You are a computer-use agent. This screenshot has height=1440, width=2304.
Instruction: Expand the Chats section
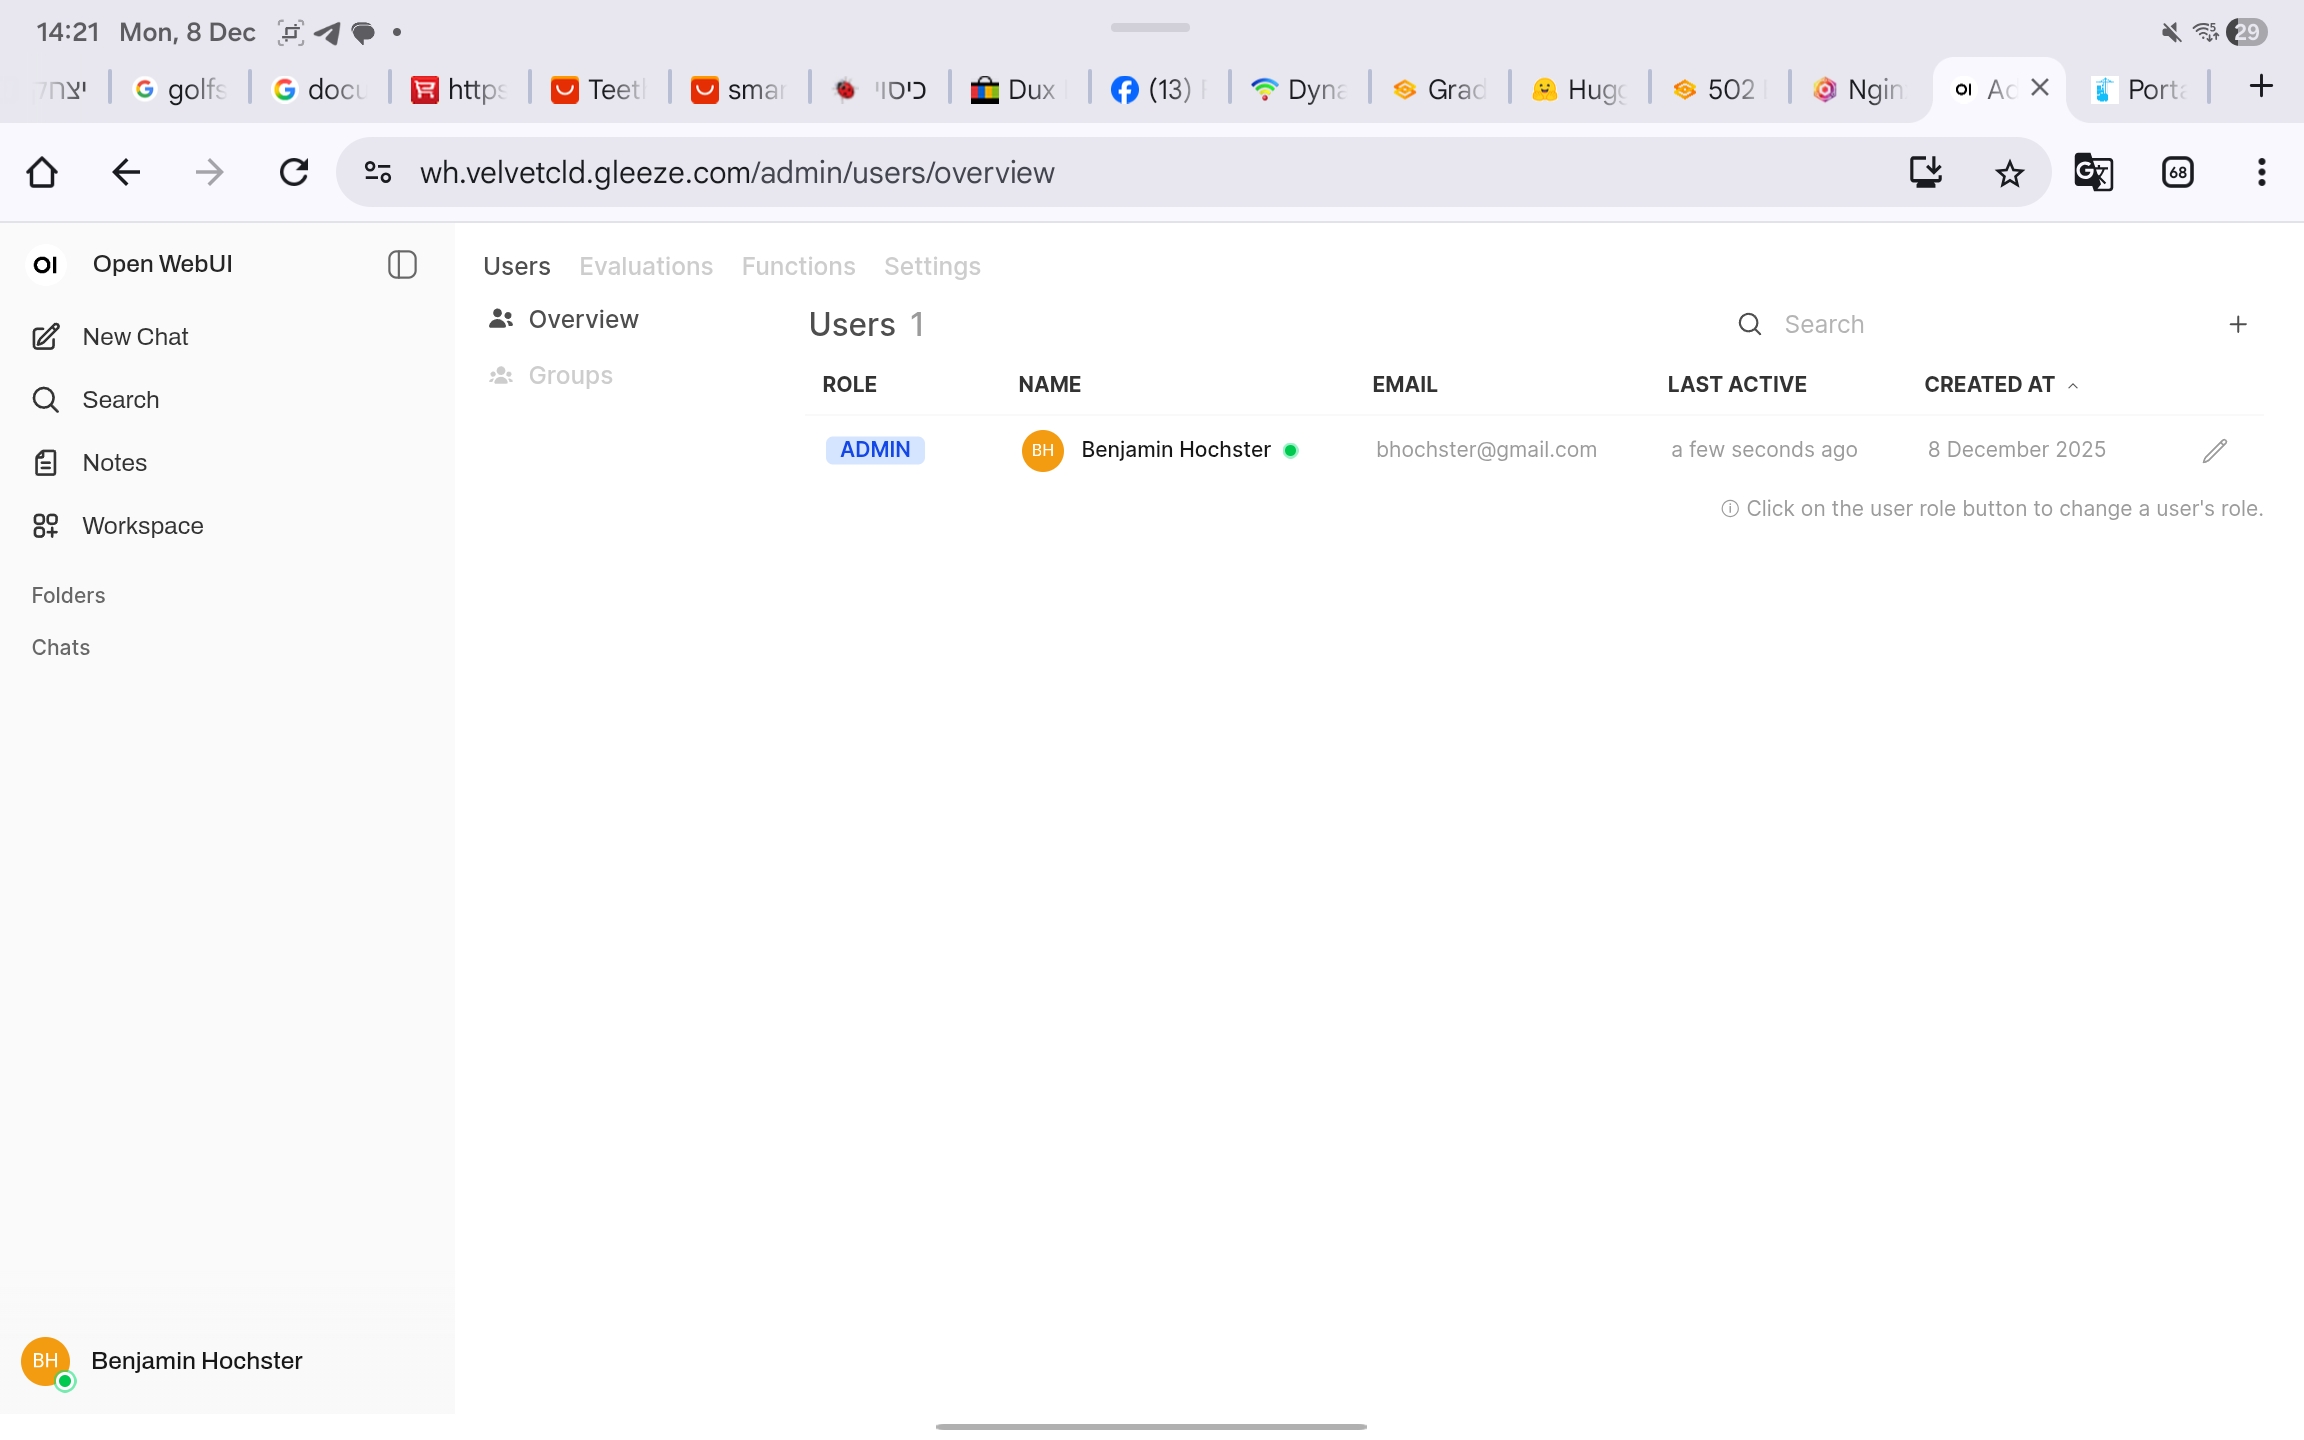pos(61,647)
